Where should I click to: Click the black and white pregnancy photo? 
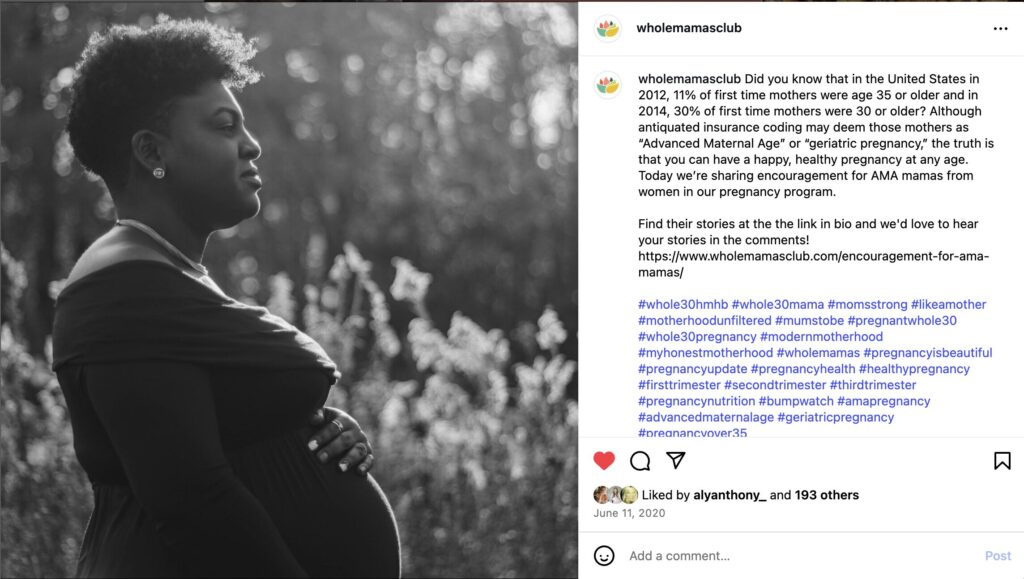[289, 290]
